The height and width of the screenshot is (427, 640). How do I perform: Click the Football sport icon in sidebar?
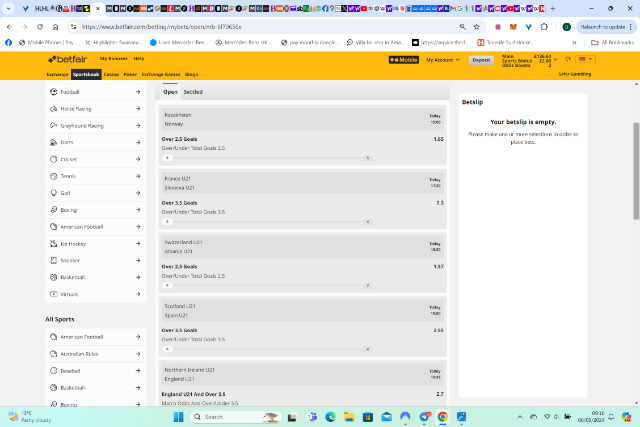(x=52, y=92)
